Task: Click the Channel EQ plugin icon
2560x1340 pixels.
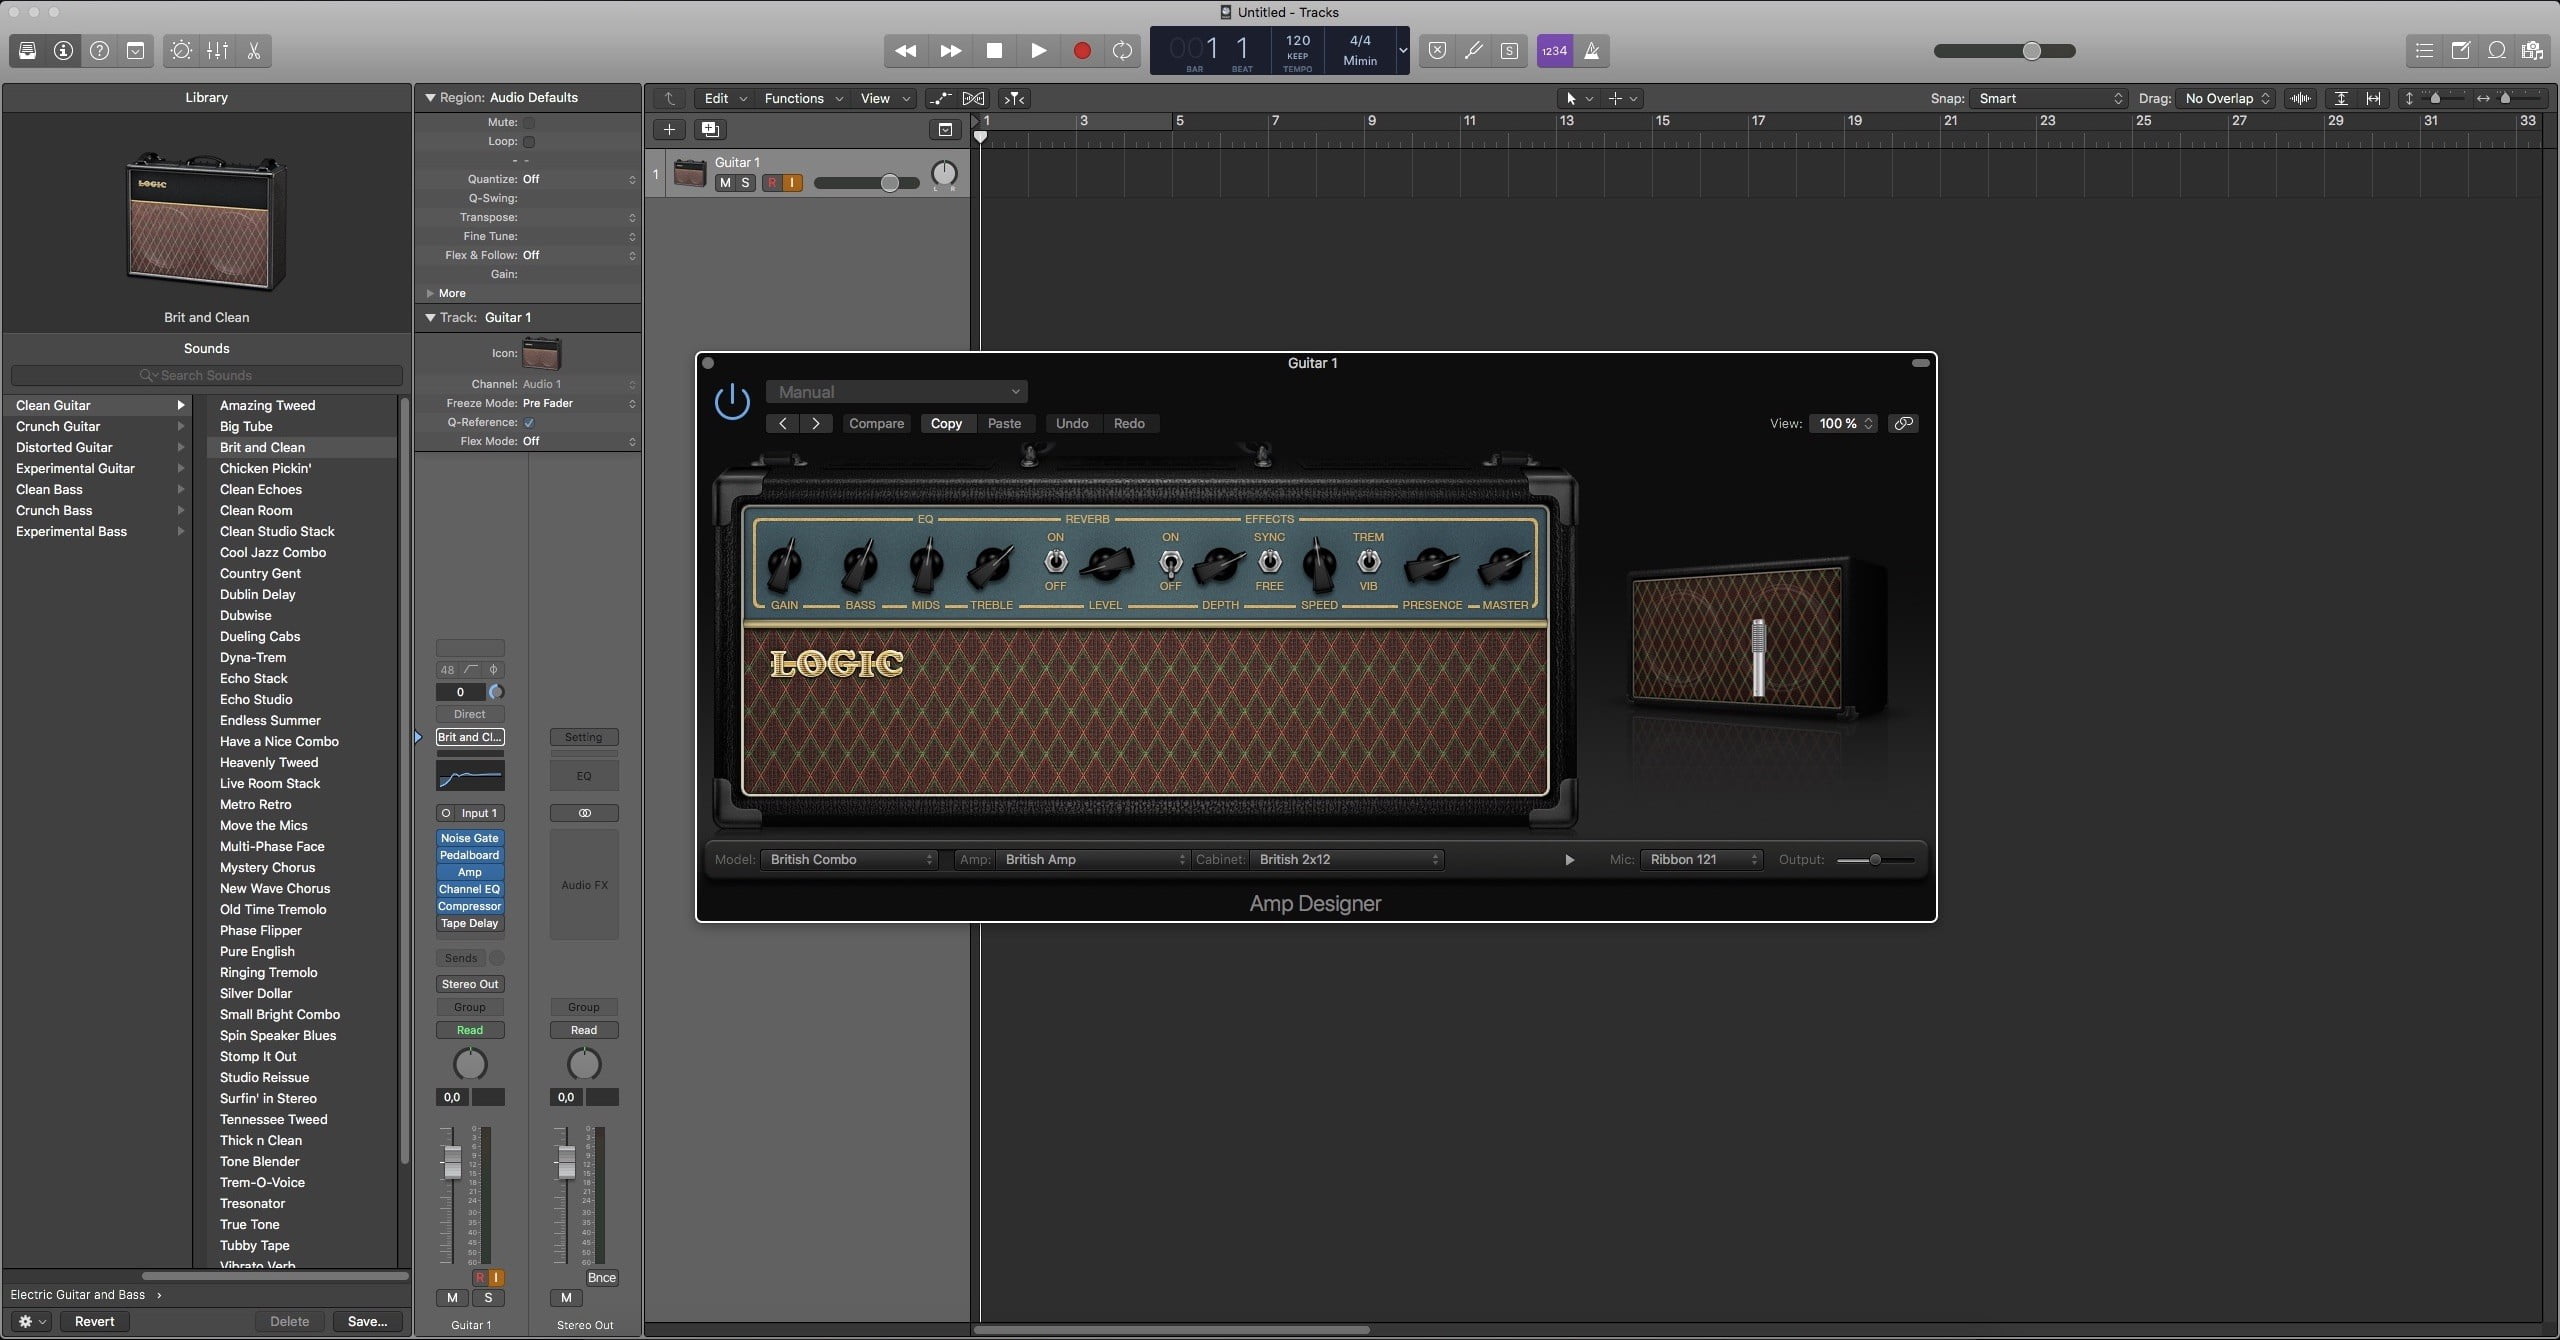Action: coord(469,888)
